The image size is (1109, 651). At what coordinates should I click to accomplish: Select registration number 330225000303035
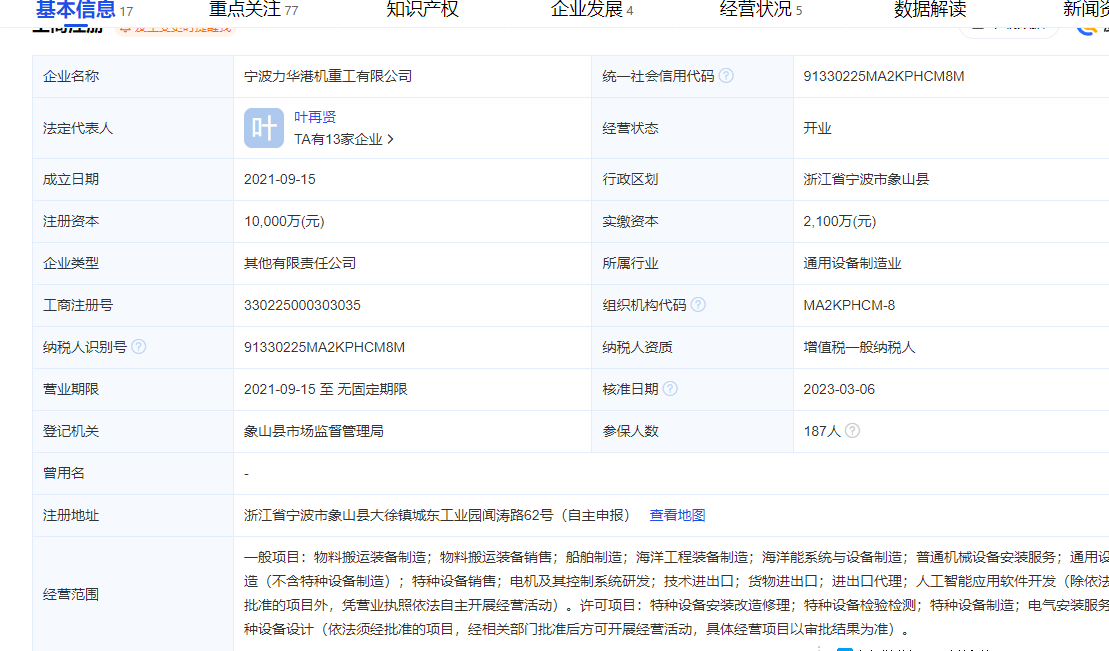click(x=302, y=305)
